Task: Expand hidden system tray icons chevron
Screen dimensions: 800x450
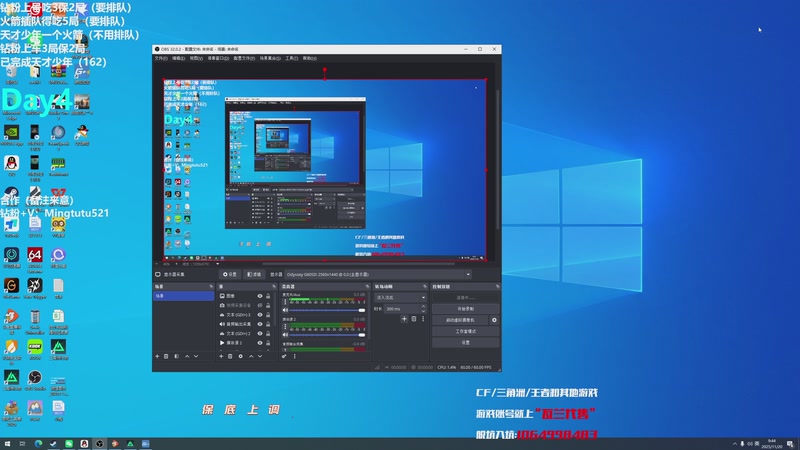Action: tap(735, 444)
